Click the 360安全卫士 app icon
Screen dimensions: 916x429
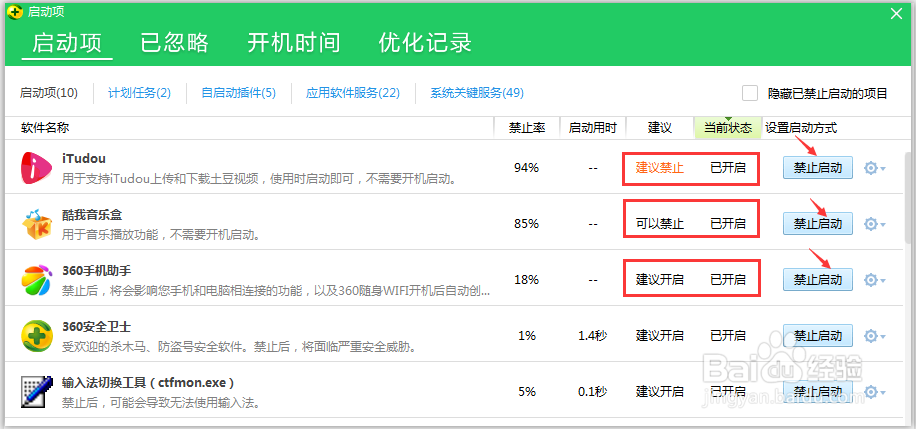click(37, 336)
